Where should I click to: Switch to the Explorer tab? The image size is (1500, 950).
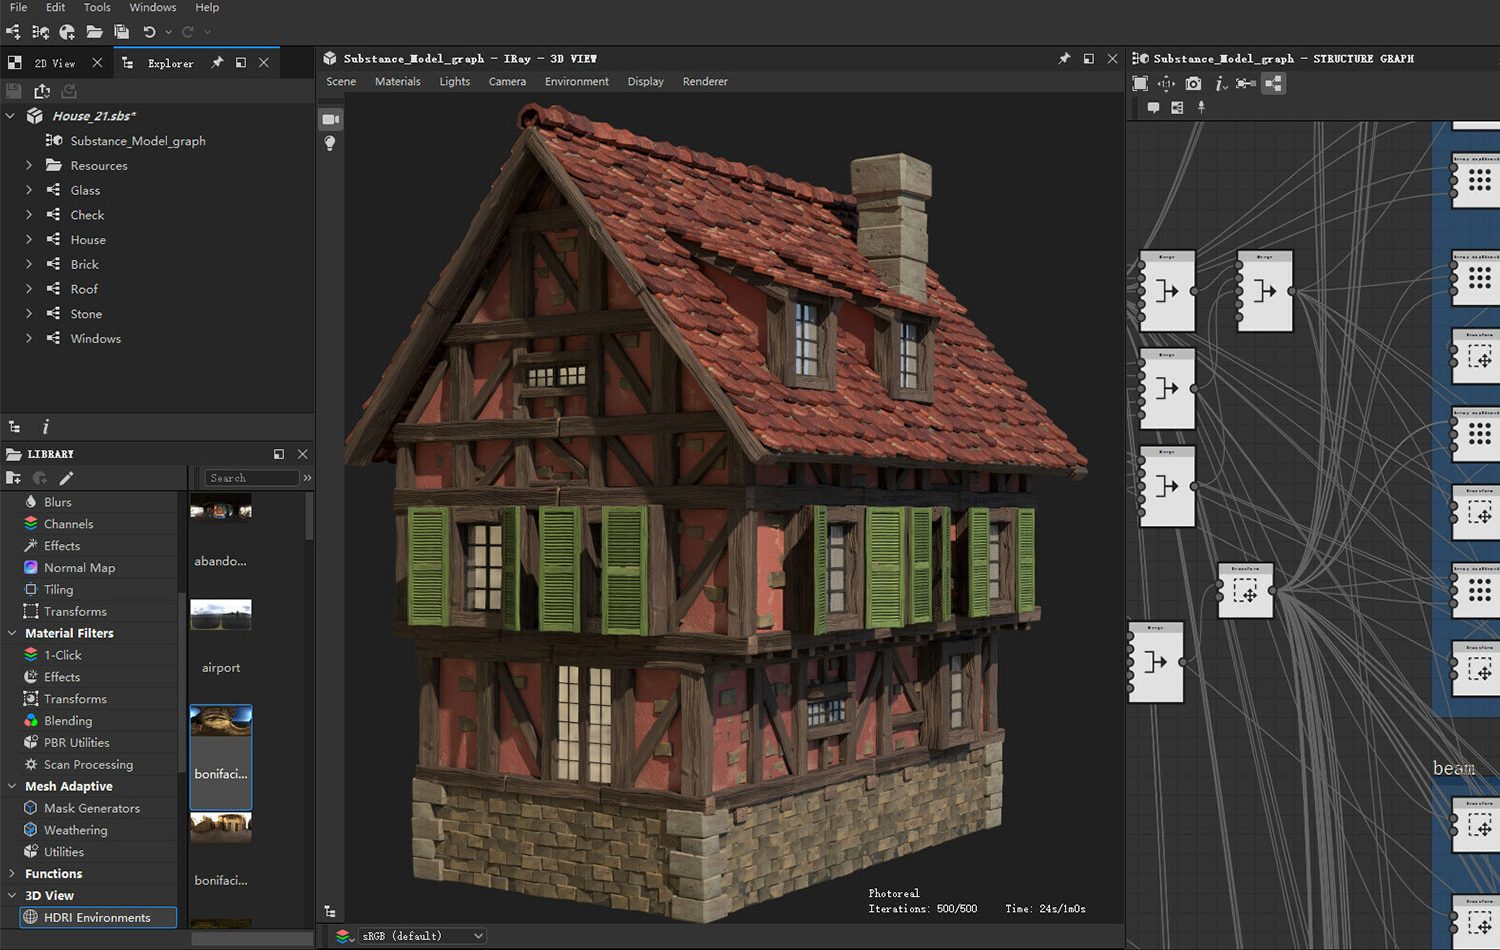(x=171, y=63)
